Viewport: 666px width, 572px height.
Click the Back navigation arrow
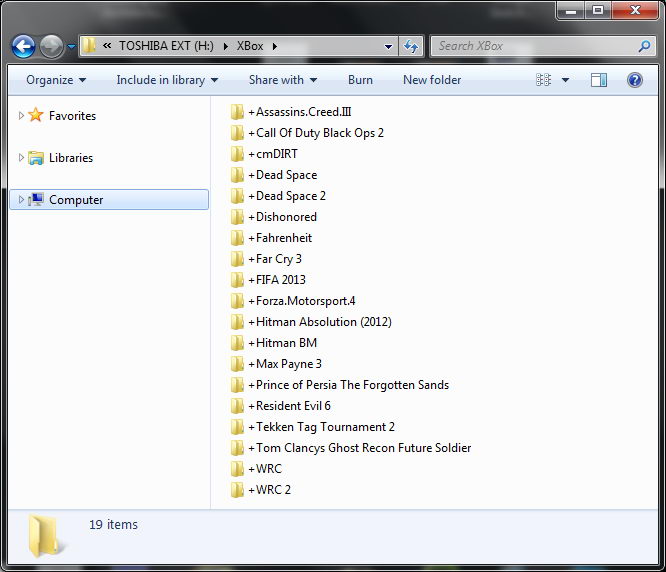(23, 46)
